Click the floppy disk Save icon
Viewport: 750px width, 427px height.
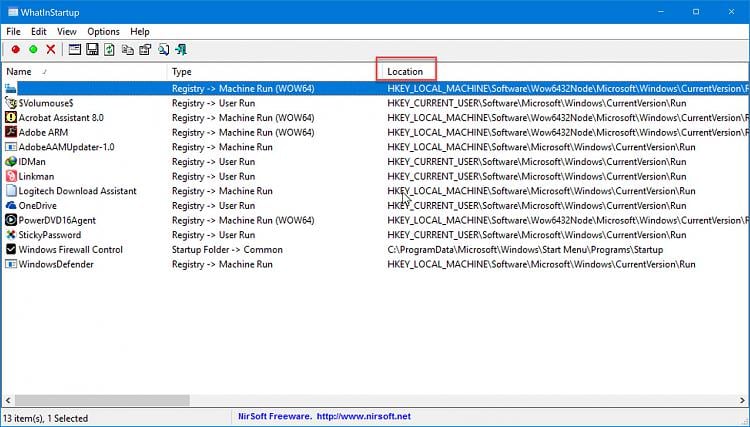92,49
